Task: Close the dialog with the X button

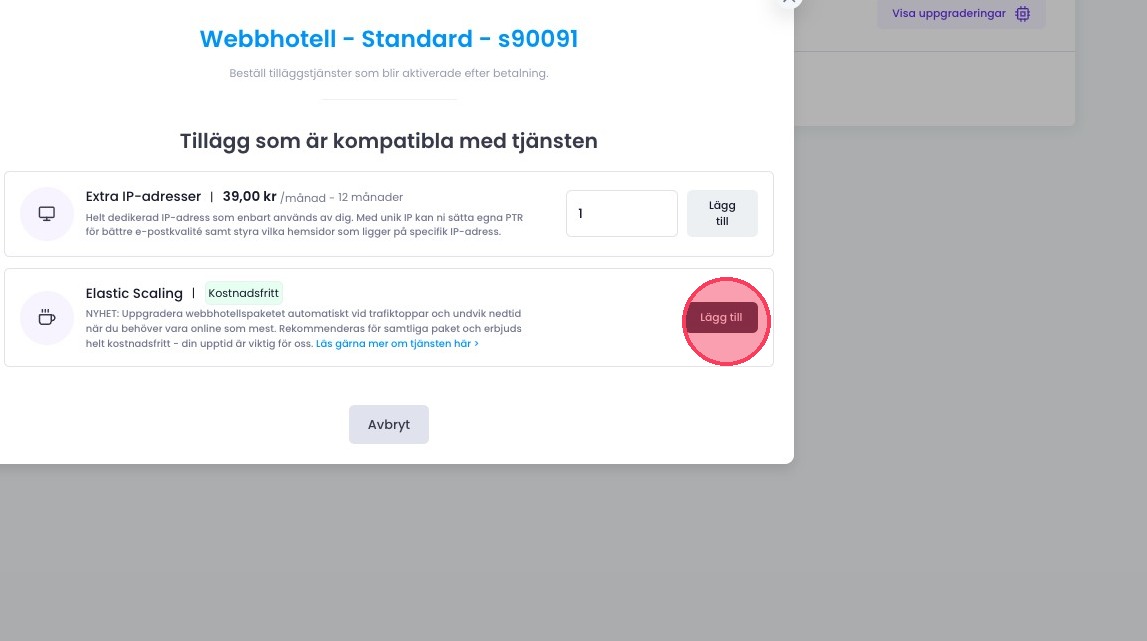Action: tap(789, 3)
